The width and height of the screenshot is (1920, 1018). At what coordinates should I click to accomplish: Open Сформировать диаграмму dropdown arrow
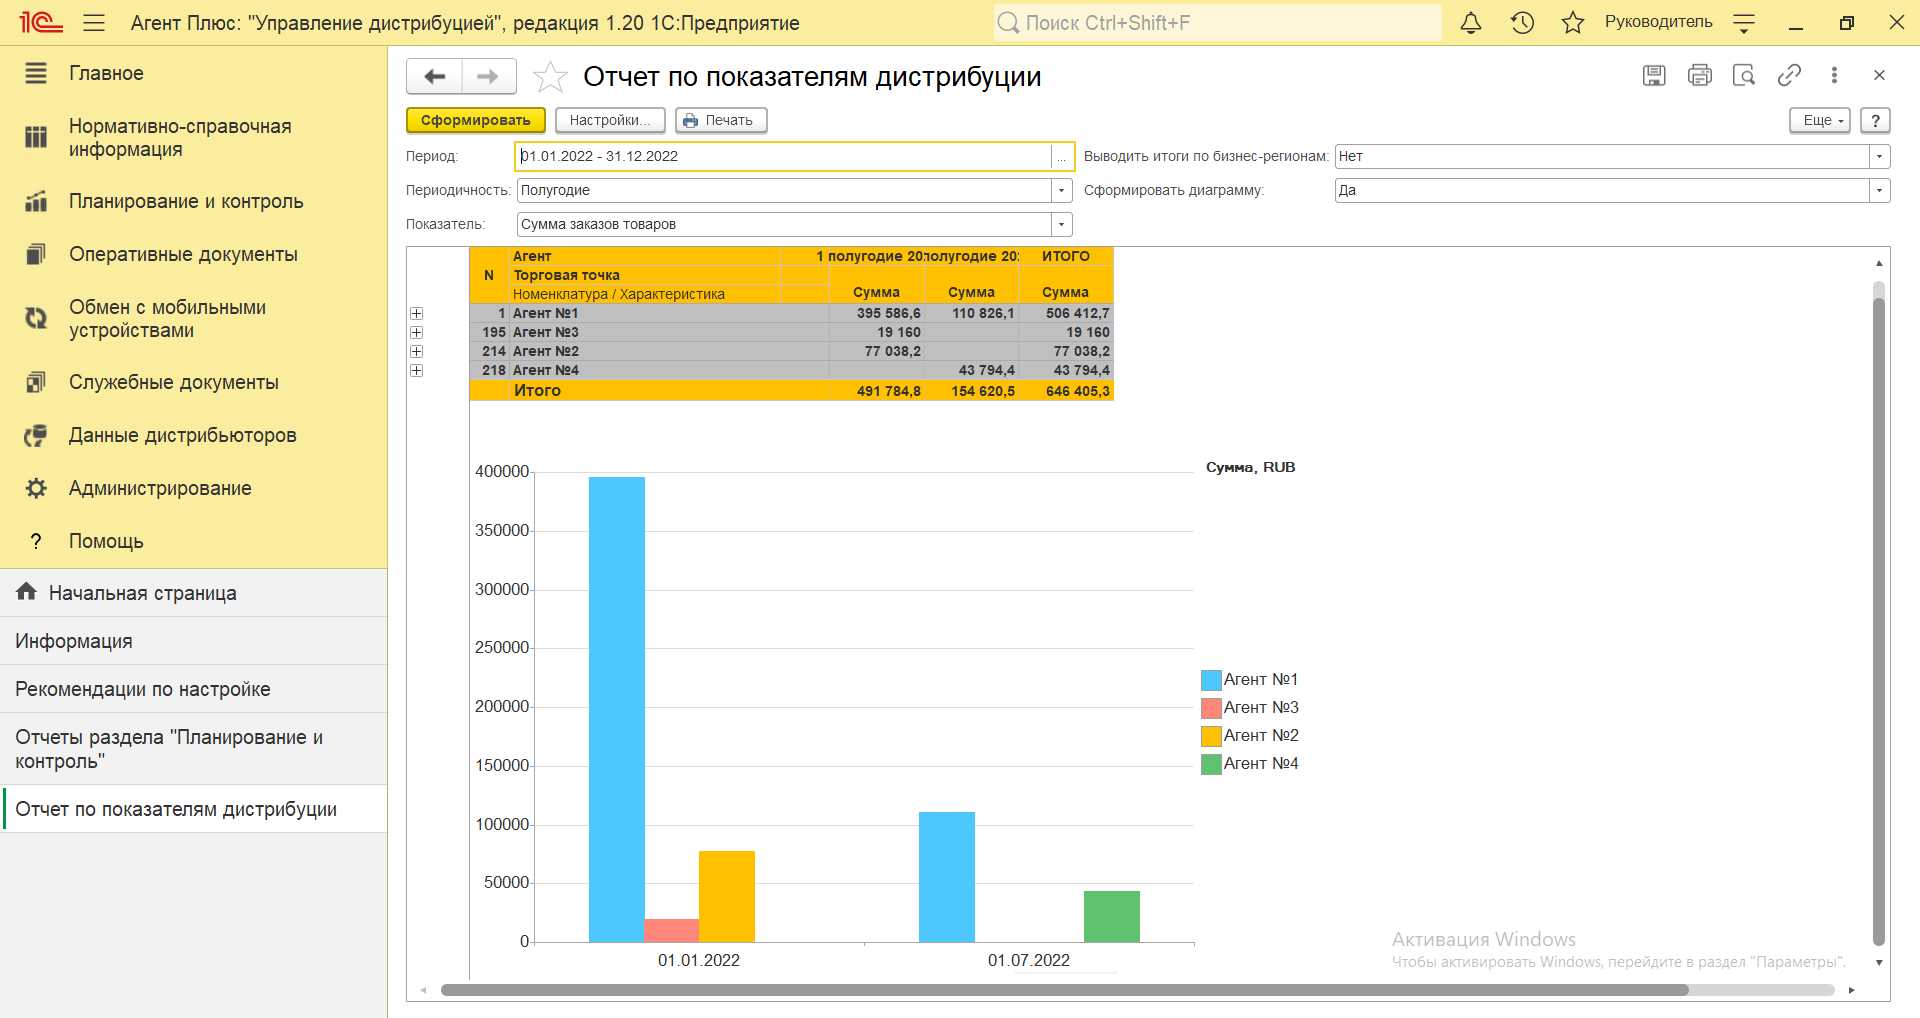click(x=1880, y=190)
